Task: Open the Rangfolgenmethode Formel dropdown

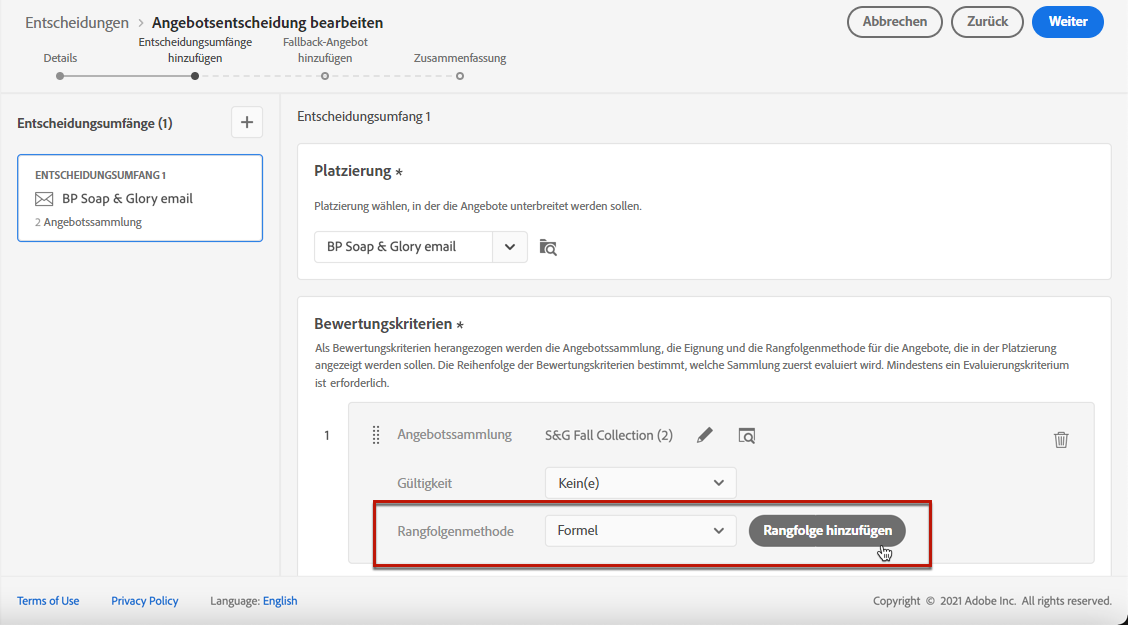Action: click(640, 531)
